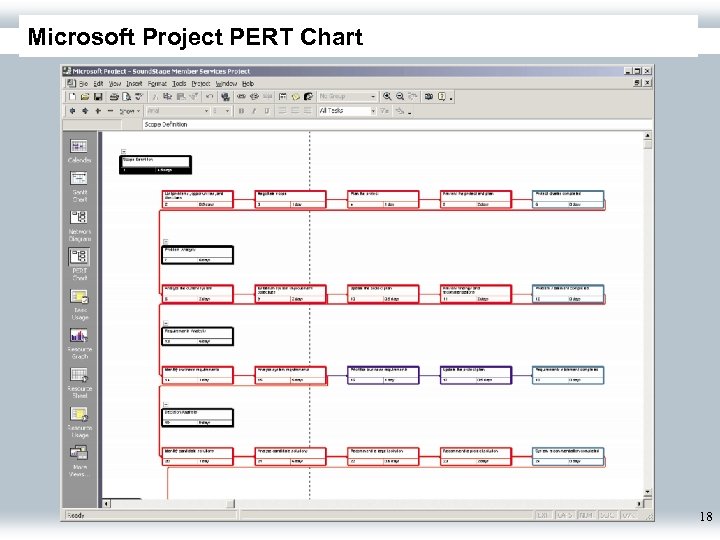This screenshot has height=540, width=720.
Task: Open Task Information dialog icon
Action: pyautogui.click(x=283, y=96)
